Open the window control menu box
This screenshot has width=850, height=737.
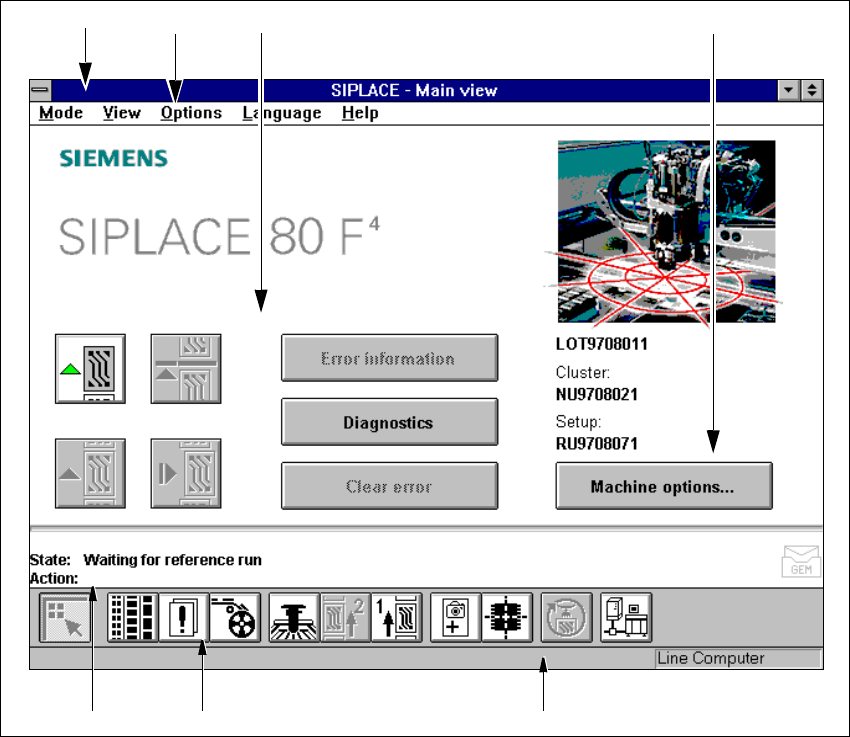point(41,90)
